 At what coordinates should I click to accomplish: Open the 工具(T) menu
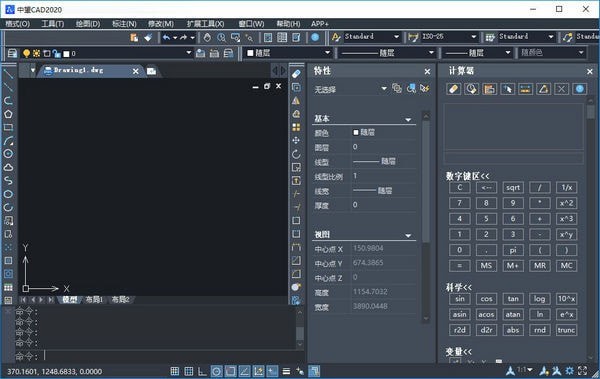pos(53,24)
